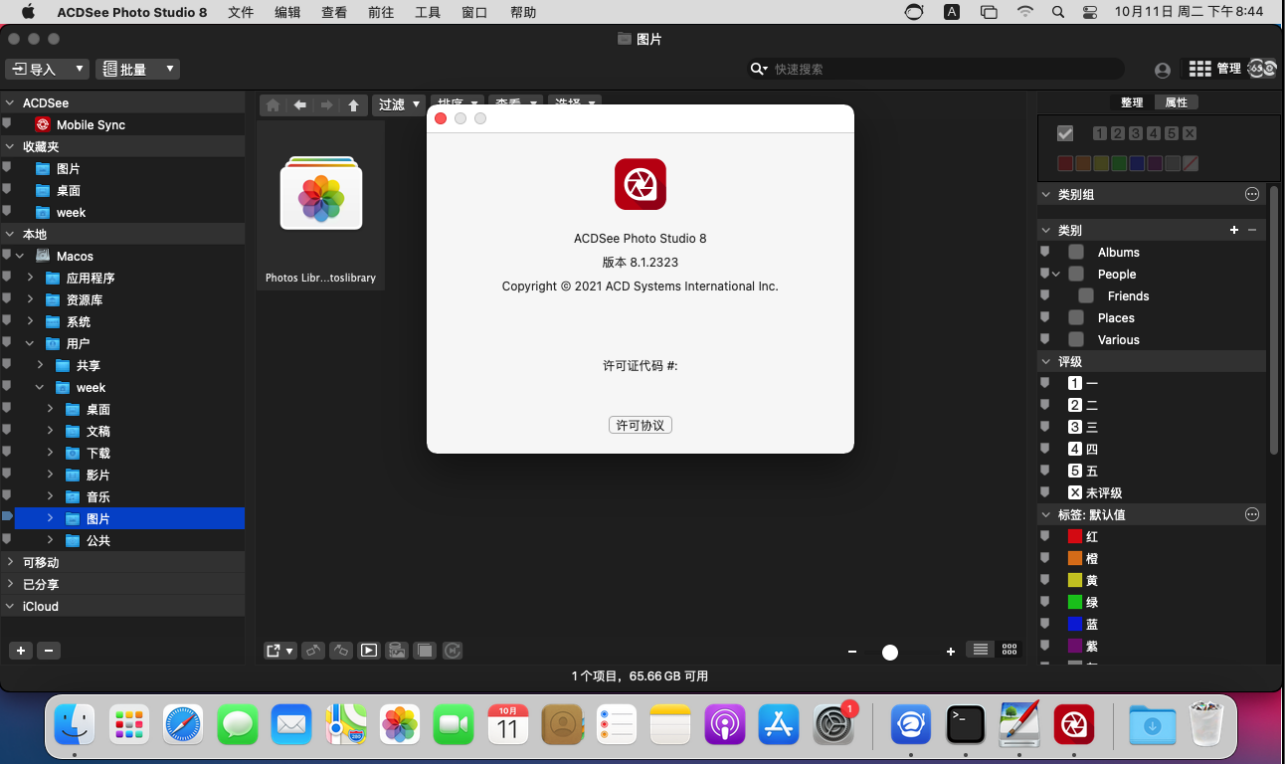
Task: Pick the red color label swatch in properties
Action: (1065, 163)
